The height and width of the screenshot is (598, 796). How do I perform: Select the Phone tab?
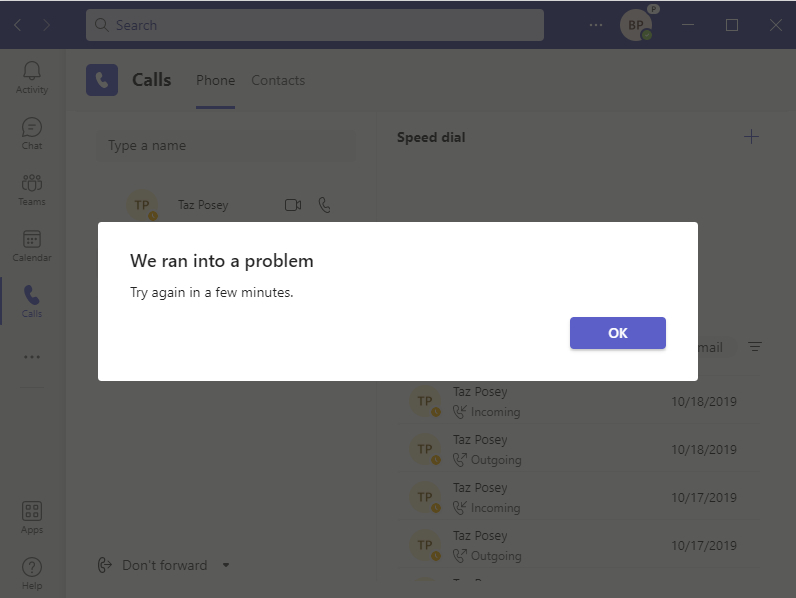pos(215,80)
